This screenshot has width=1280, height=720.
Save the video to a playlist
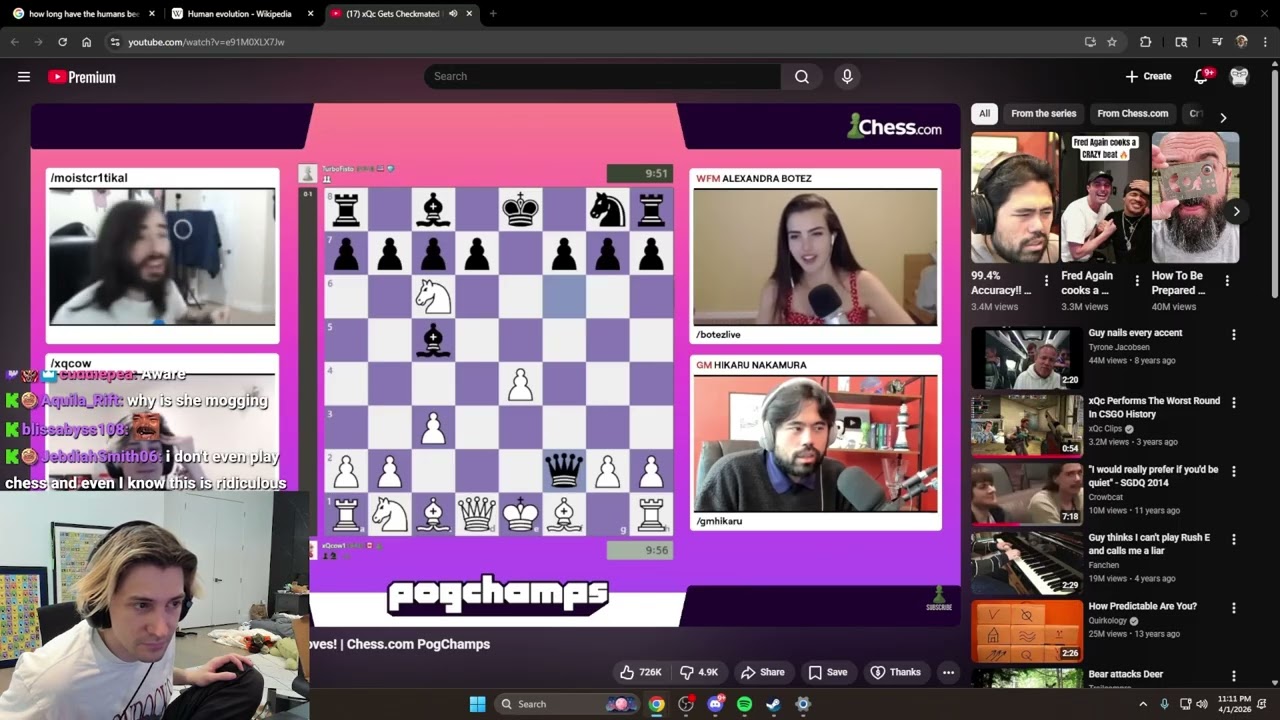(828, 672)
